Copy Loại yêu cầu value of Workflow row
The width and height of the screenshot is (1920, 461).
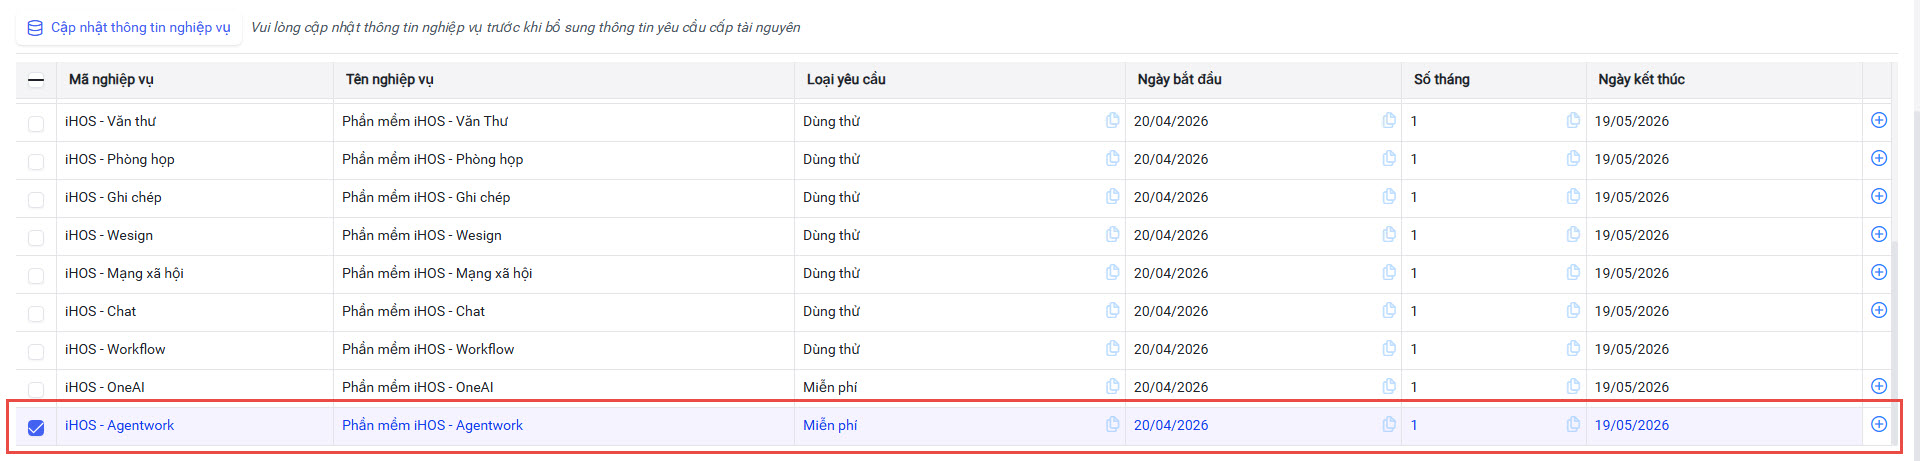pyautogui.click(x=1112, y=348)
